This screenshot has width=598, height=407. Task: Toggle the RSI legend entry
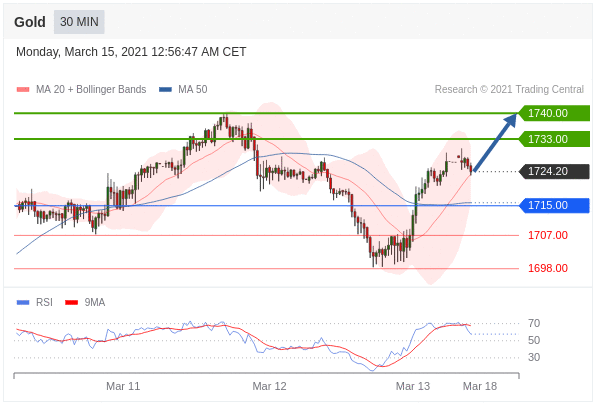34,302
